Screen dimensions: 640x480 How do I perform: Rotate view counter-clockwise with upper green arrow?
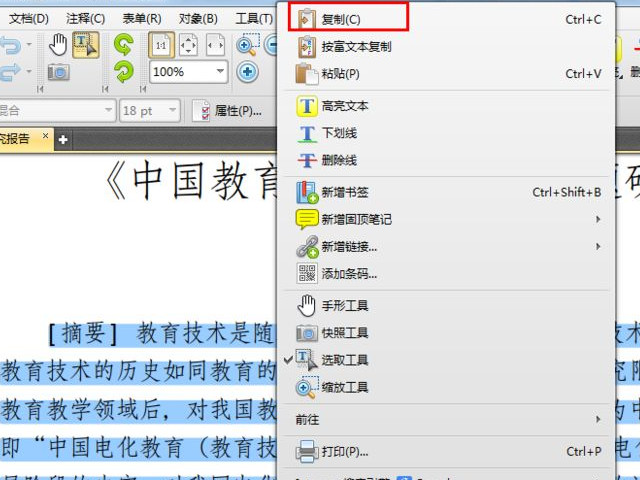(124, 44)
